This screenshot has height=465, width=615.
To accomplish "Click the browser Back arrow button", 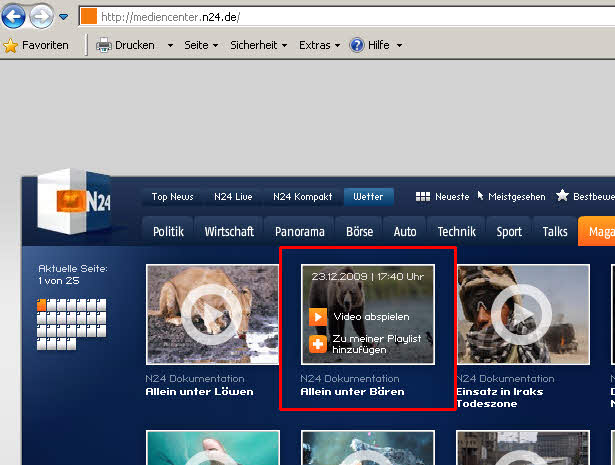I will coord(13,16).
